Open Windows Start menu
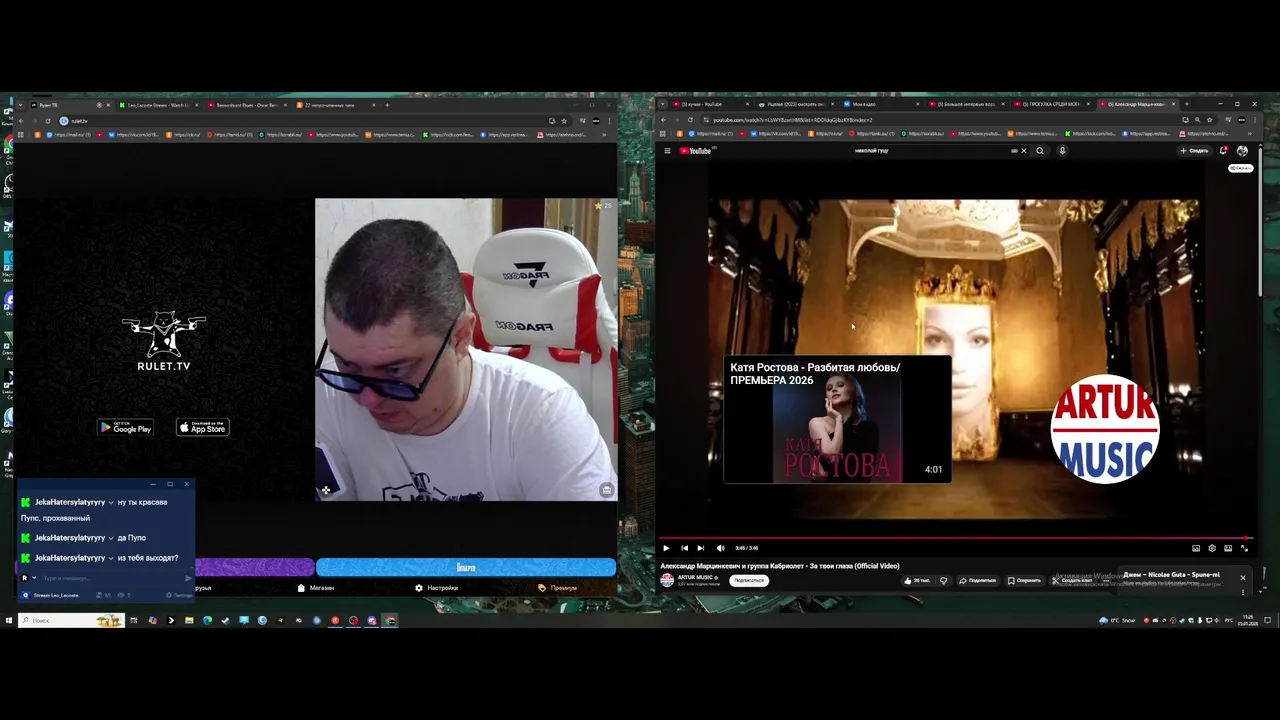This screenshot has width=1280, height=720. point(8,620)
